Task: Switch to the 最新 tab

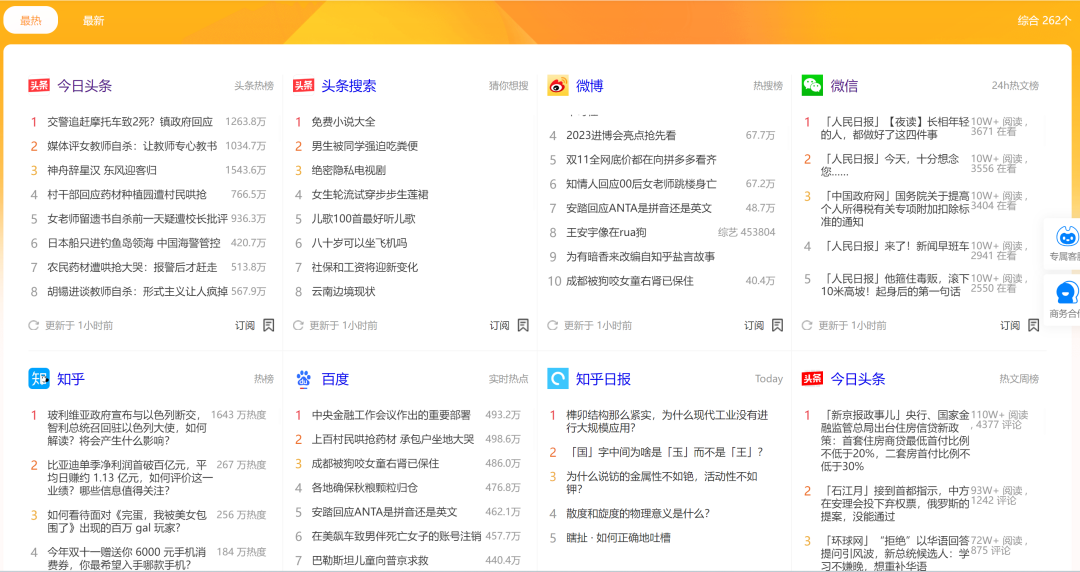Action: (x=94, y=21)
